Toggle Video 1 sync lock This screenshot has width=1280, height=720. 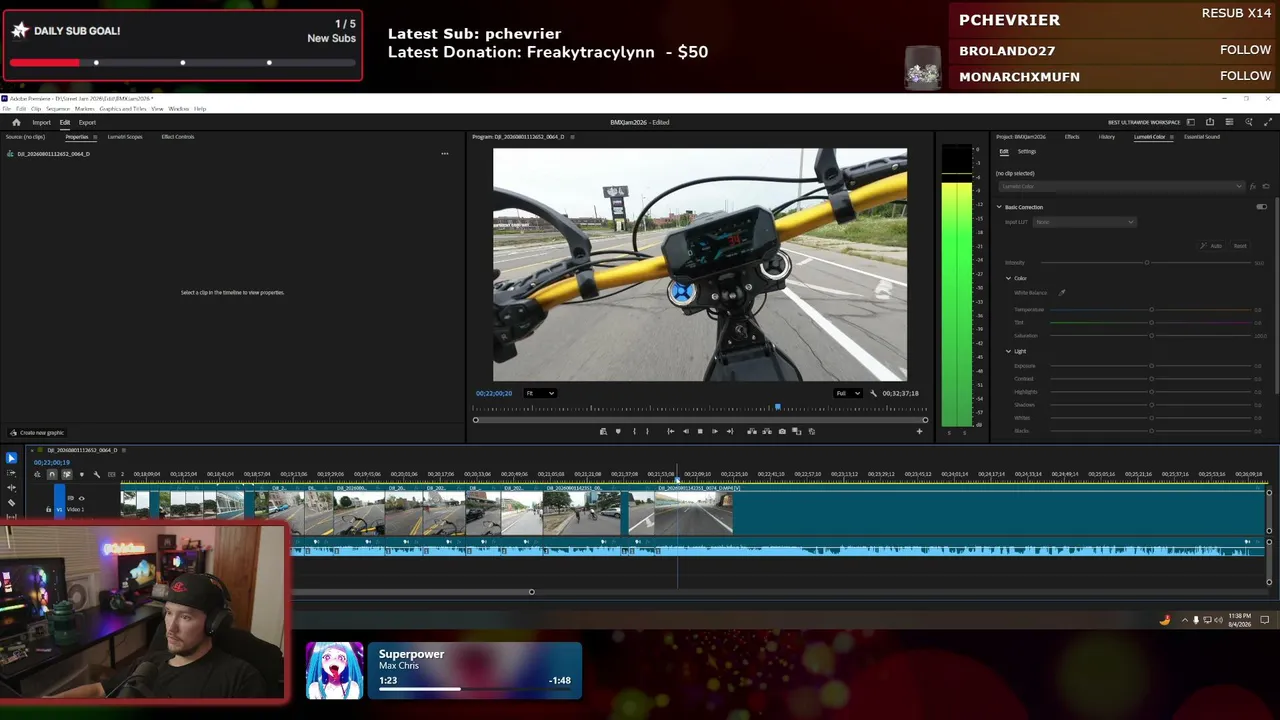click(70, 498)
